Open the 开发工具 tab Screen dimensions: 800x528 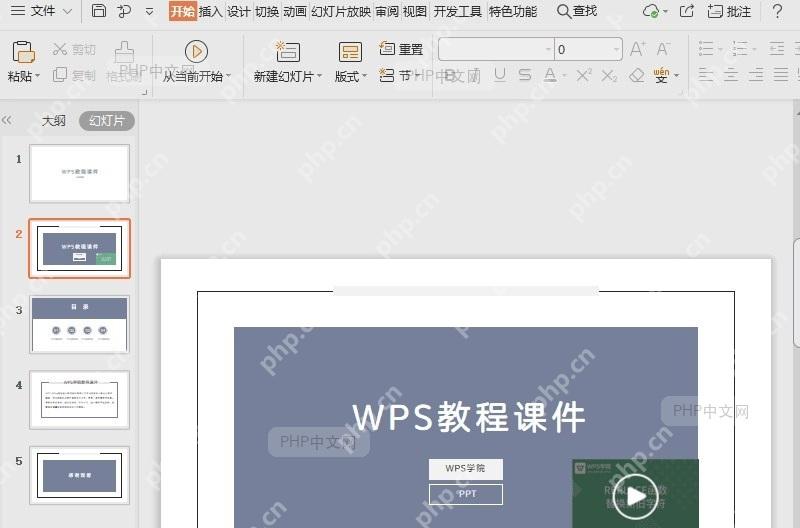(x=458, y=11)
